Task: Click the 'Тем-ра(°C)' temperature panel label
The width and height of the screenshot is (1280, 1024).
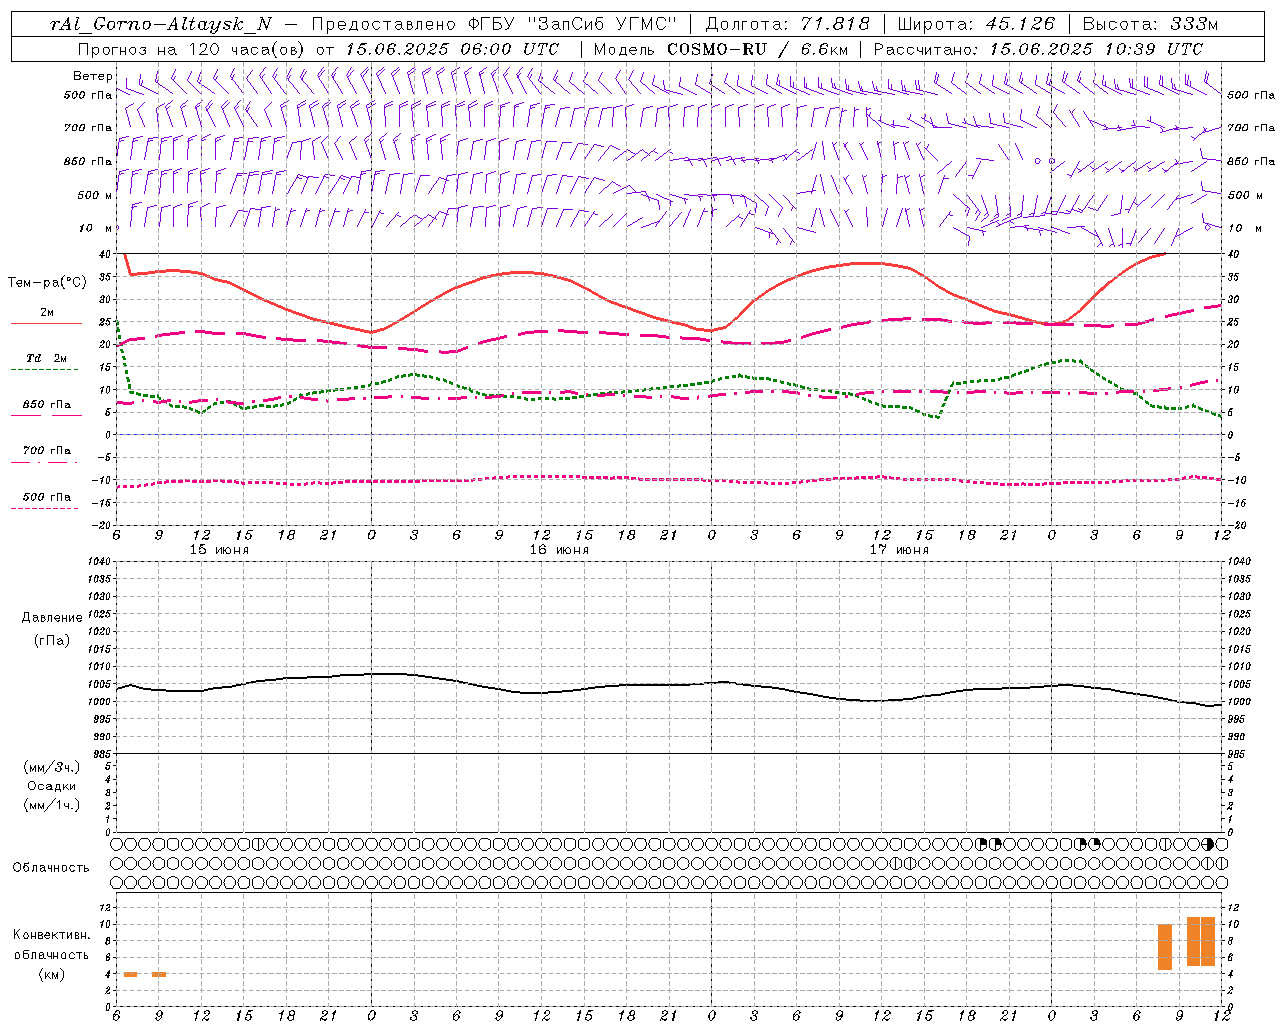Action: click(x=47, y=282)
